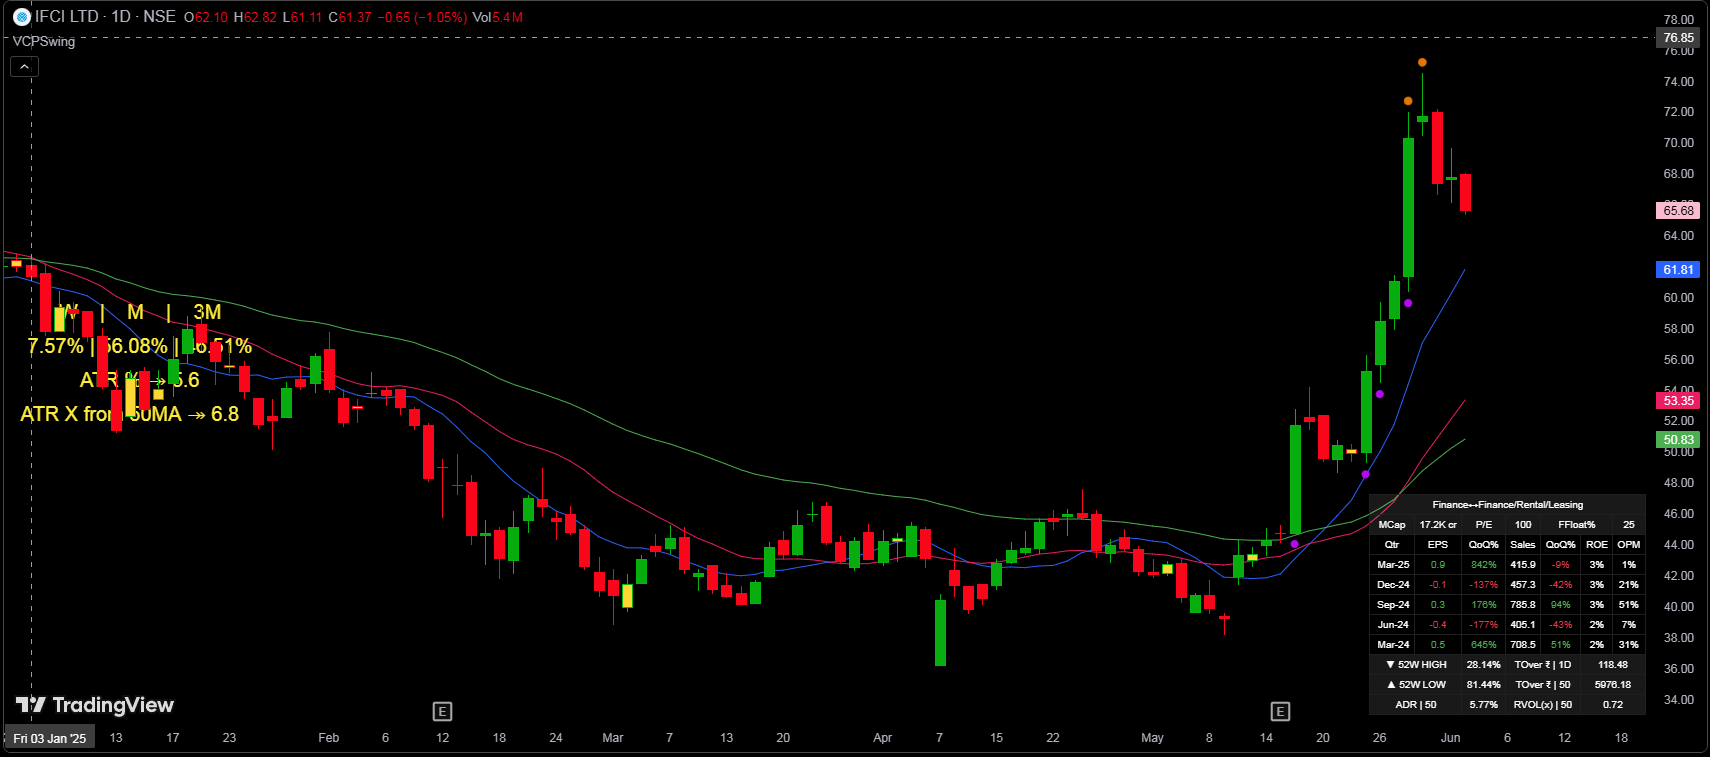The image size is (1710, 757).
Task: Click the -137% QoQ value for Dec-24
Action: coord(1484,585)
